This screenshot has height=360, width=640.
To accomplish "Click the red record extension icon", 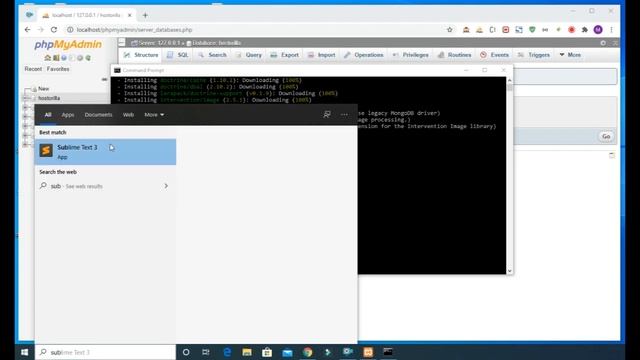I will click(571, 30).
